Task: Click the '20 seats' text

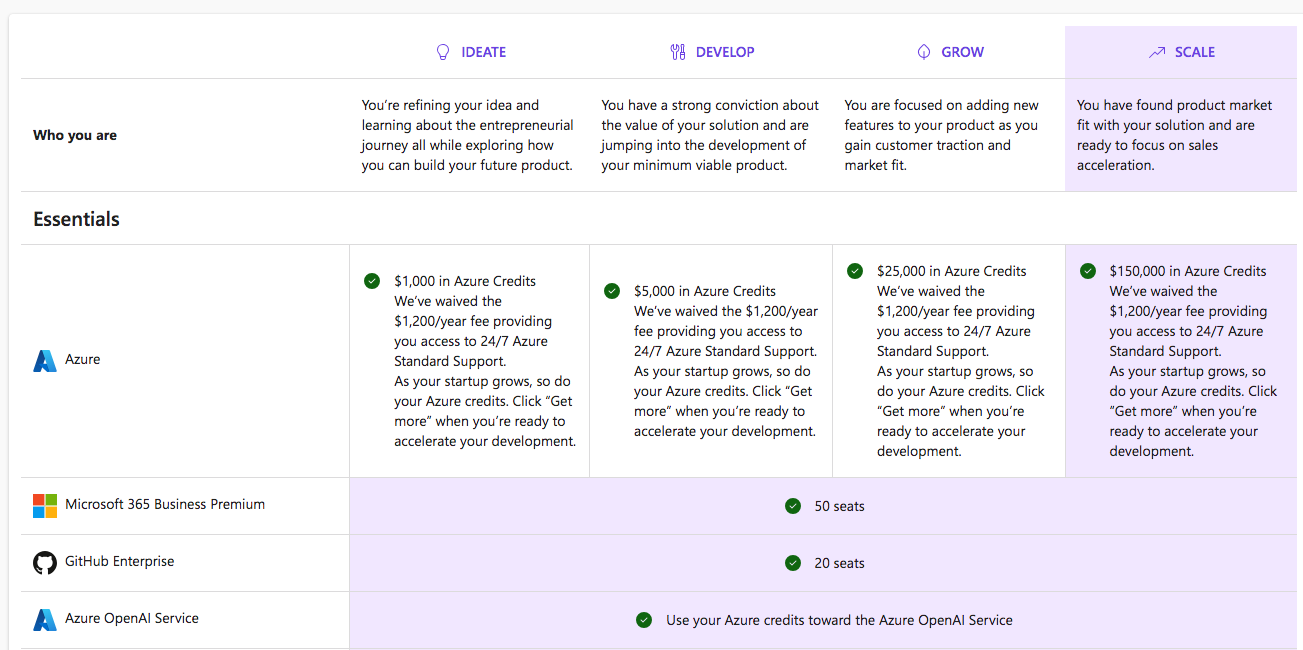Action: 840,563
